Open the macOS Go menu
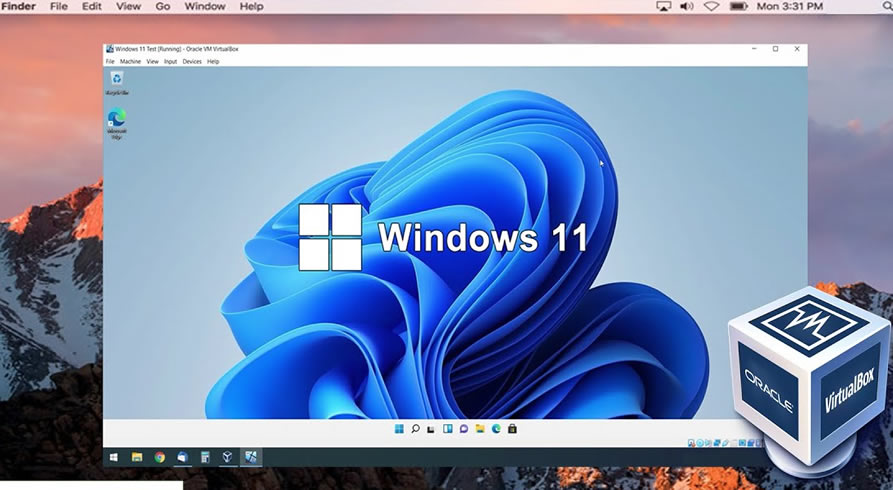893x490 pixels. coord(163,6)
